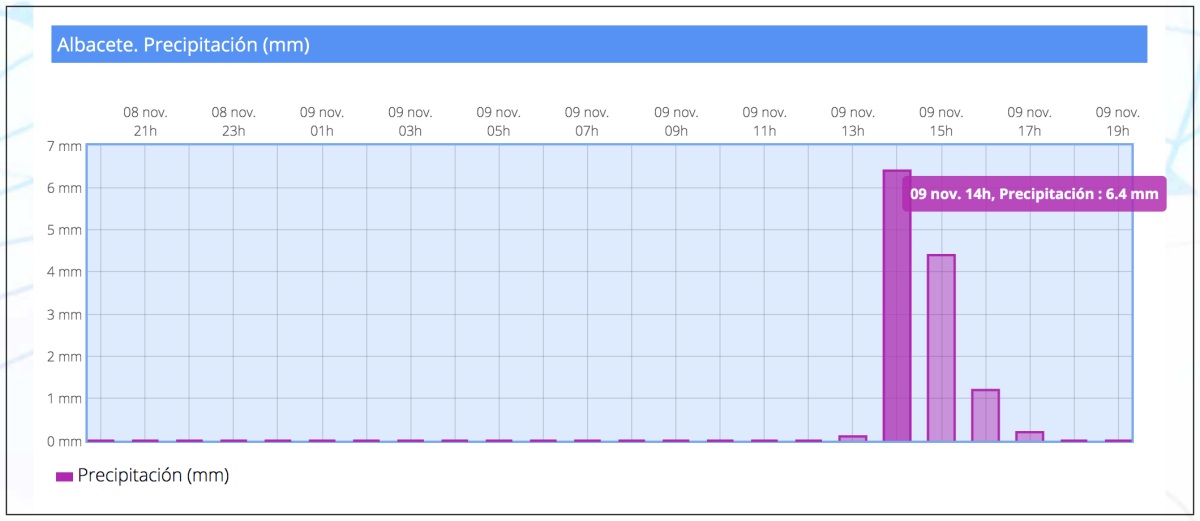Click the 09 nov. 05h axis label
This screenshot has height=521, width=1200.
498,122
